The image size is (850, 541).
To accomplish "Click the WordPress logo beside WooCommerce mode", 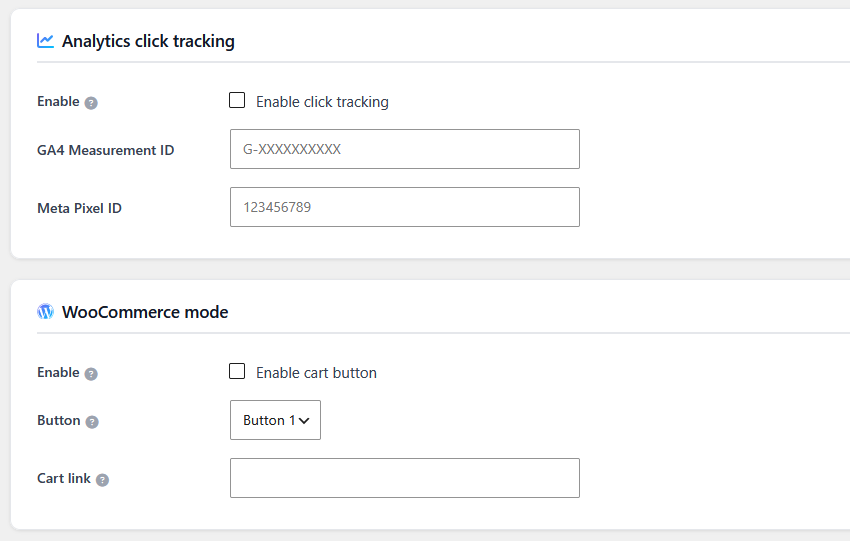I will coord(46,312).
